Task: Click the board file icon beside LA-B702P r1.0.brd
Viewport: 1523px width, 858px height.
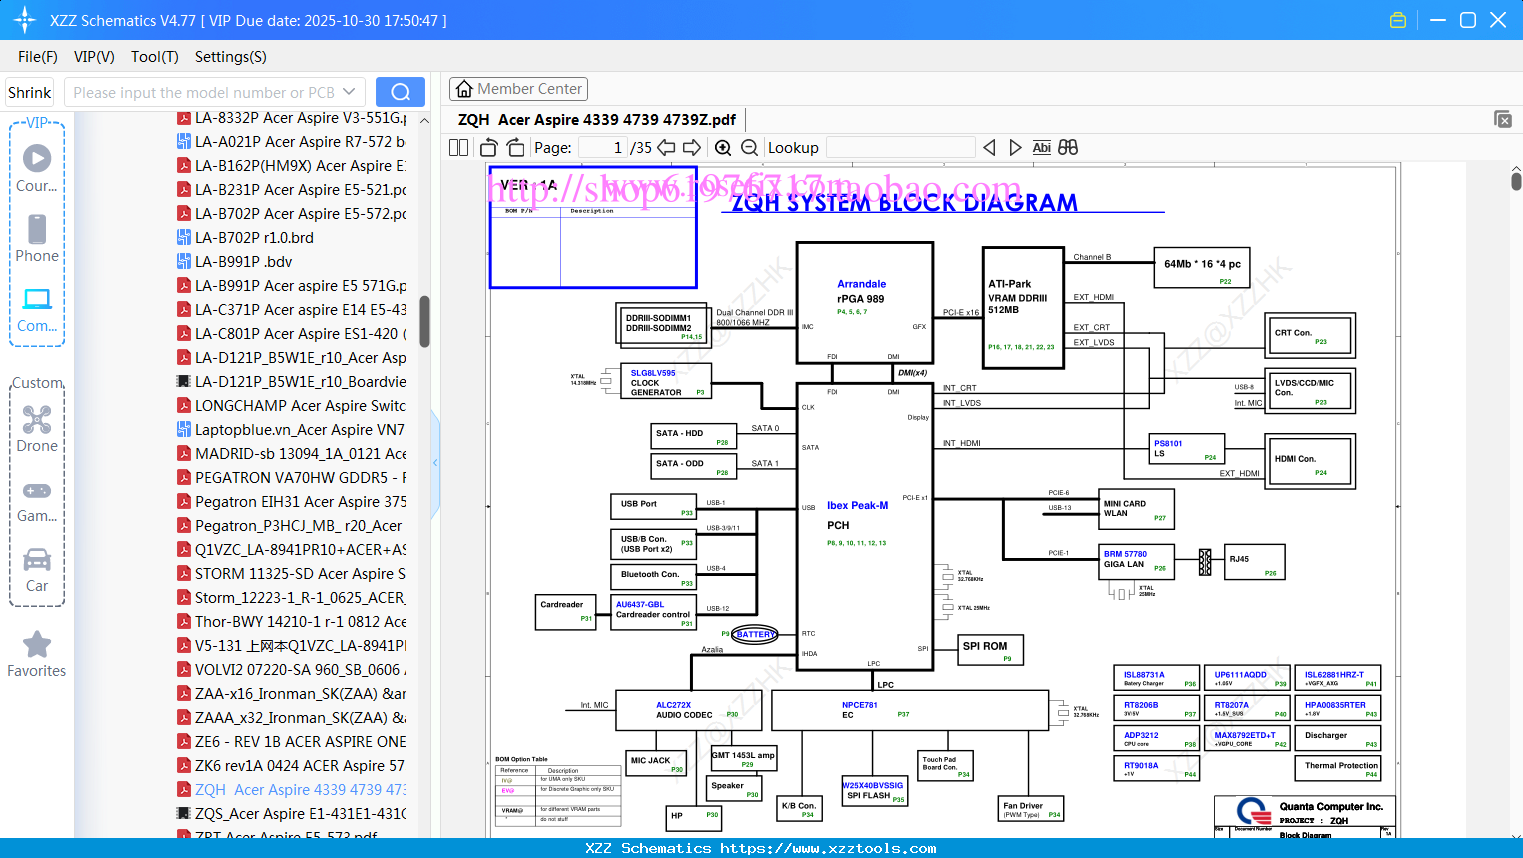Action: (x=184, y=238)
